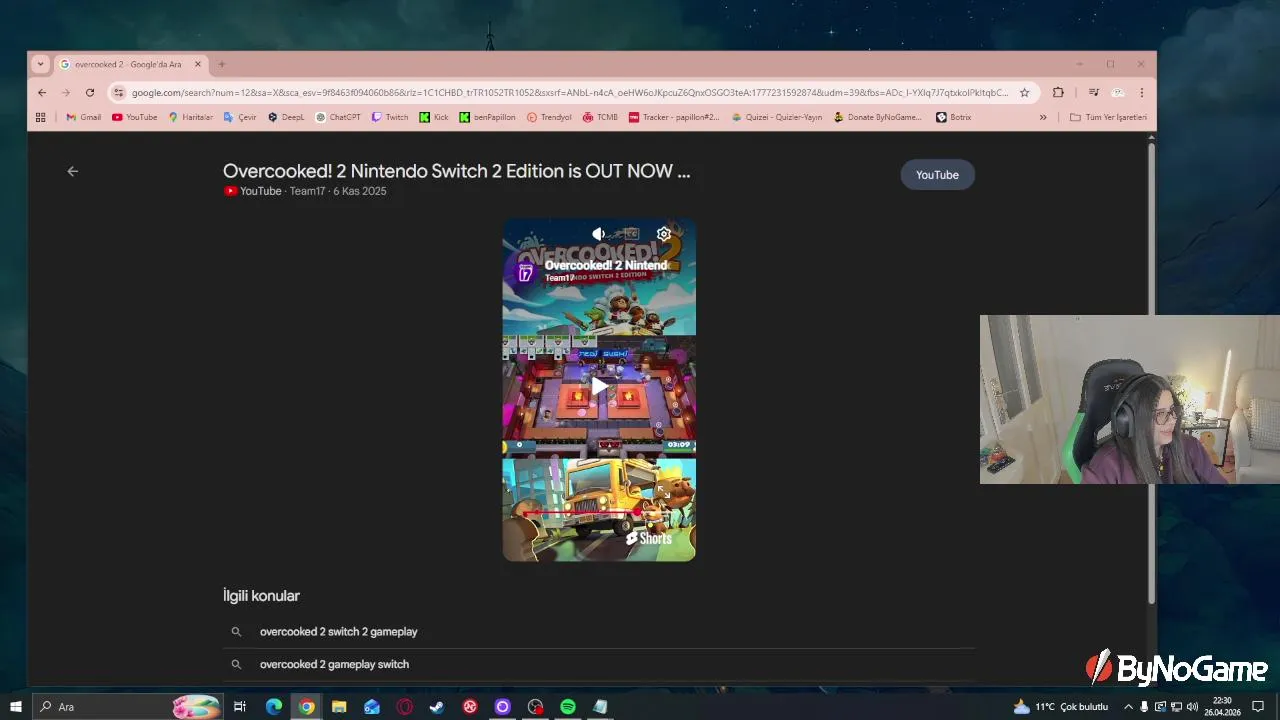
Task: Open the Donate ByNoGame bookmark
Action: [878, 117]
